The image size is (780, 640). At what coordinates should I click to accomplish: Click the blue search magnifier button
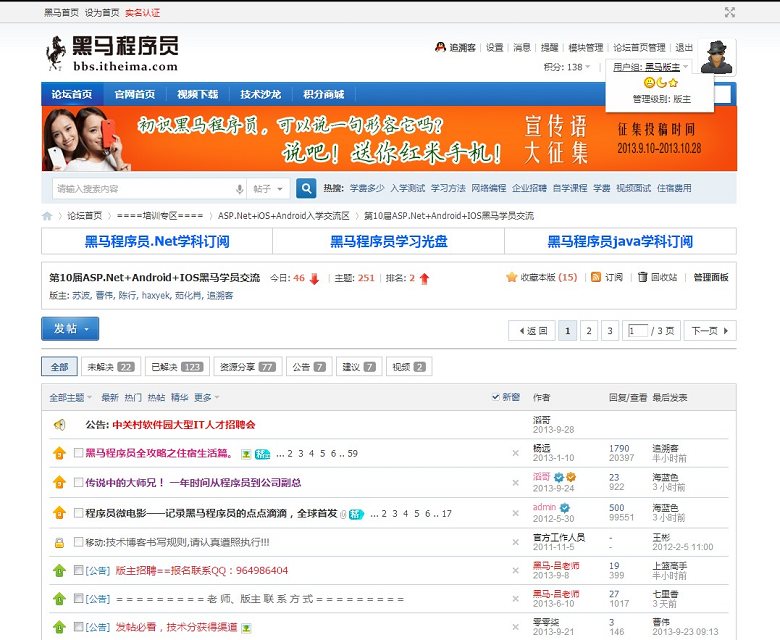pos(306,188)
